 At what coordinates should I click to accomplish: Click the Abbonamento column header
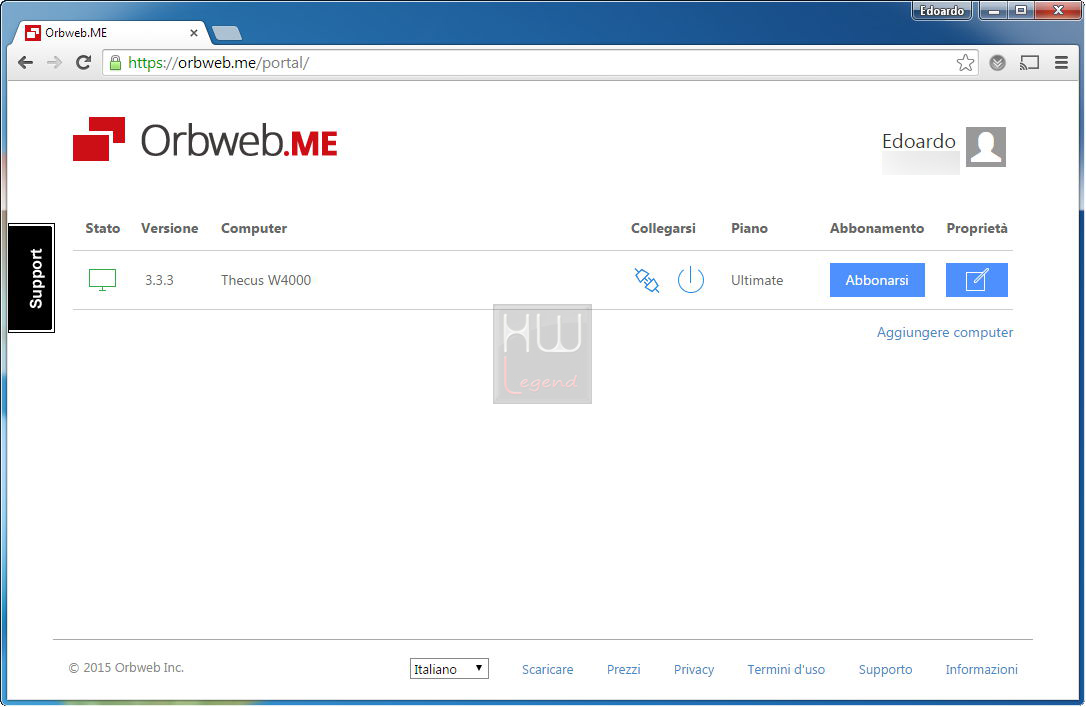[x=877, y=229]
